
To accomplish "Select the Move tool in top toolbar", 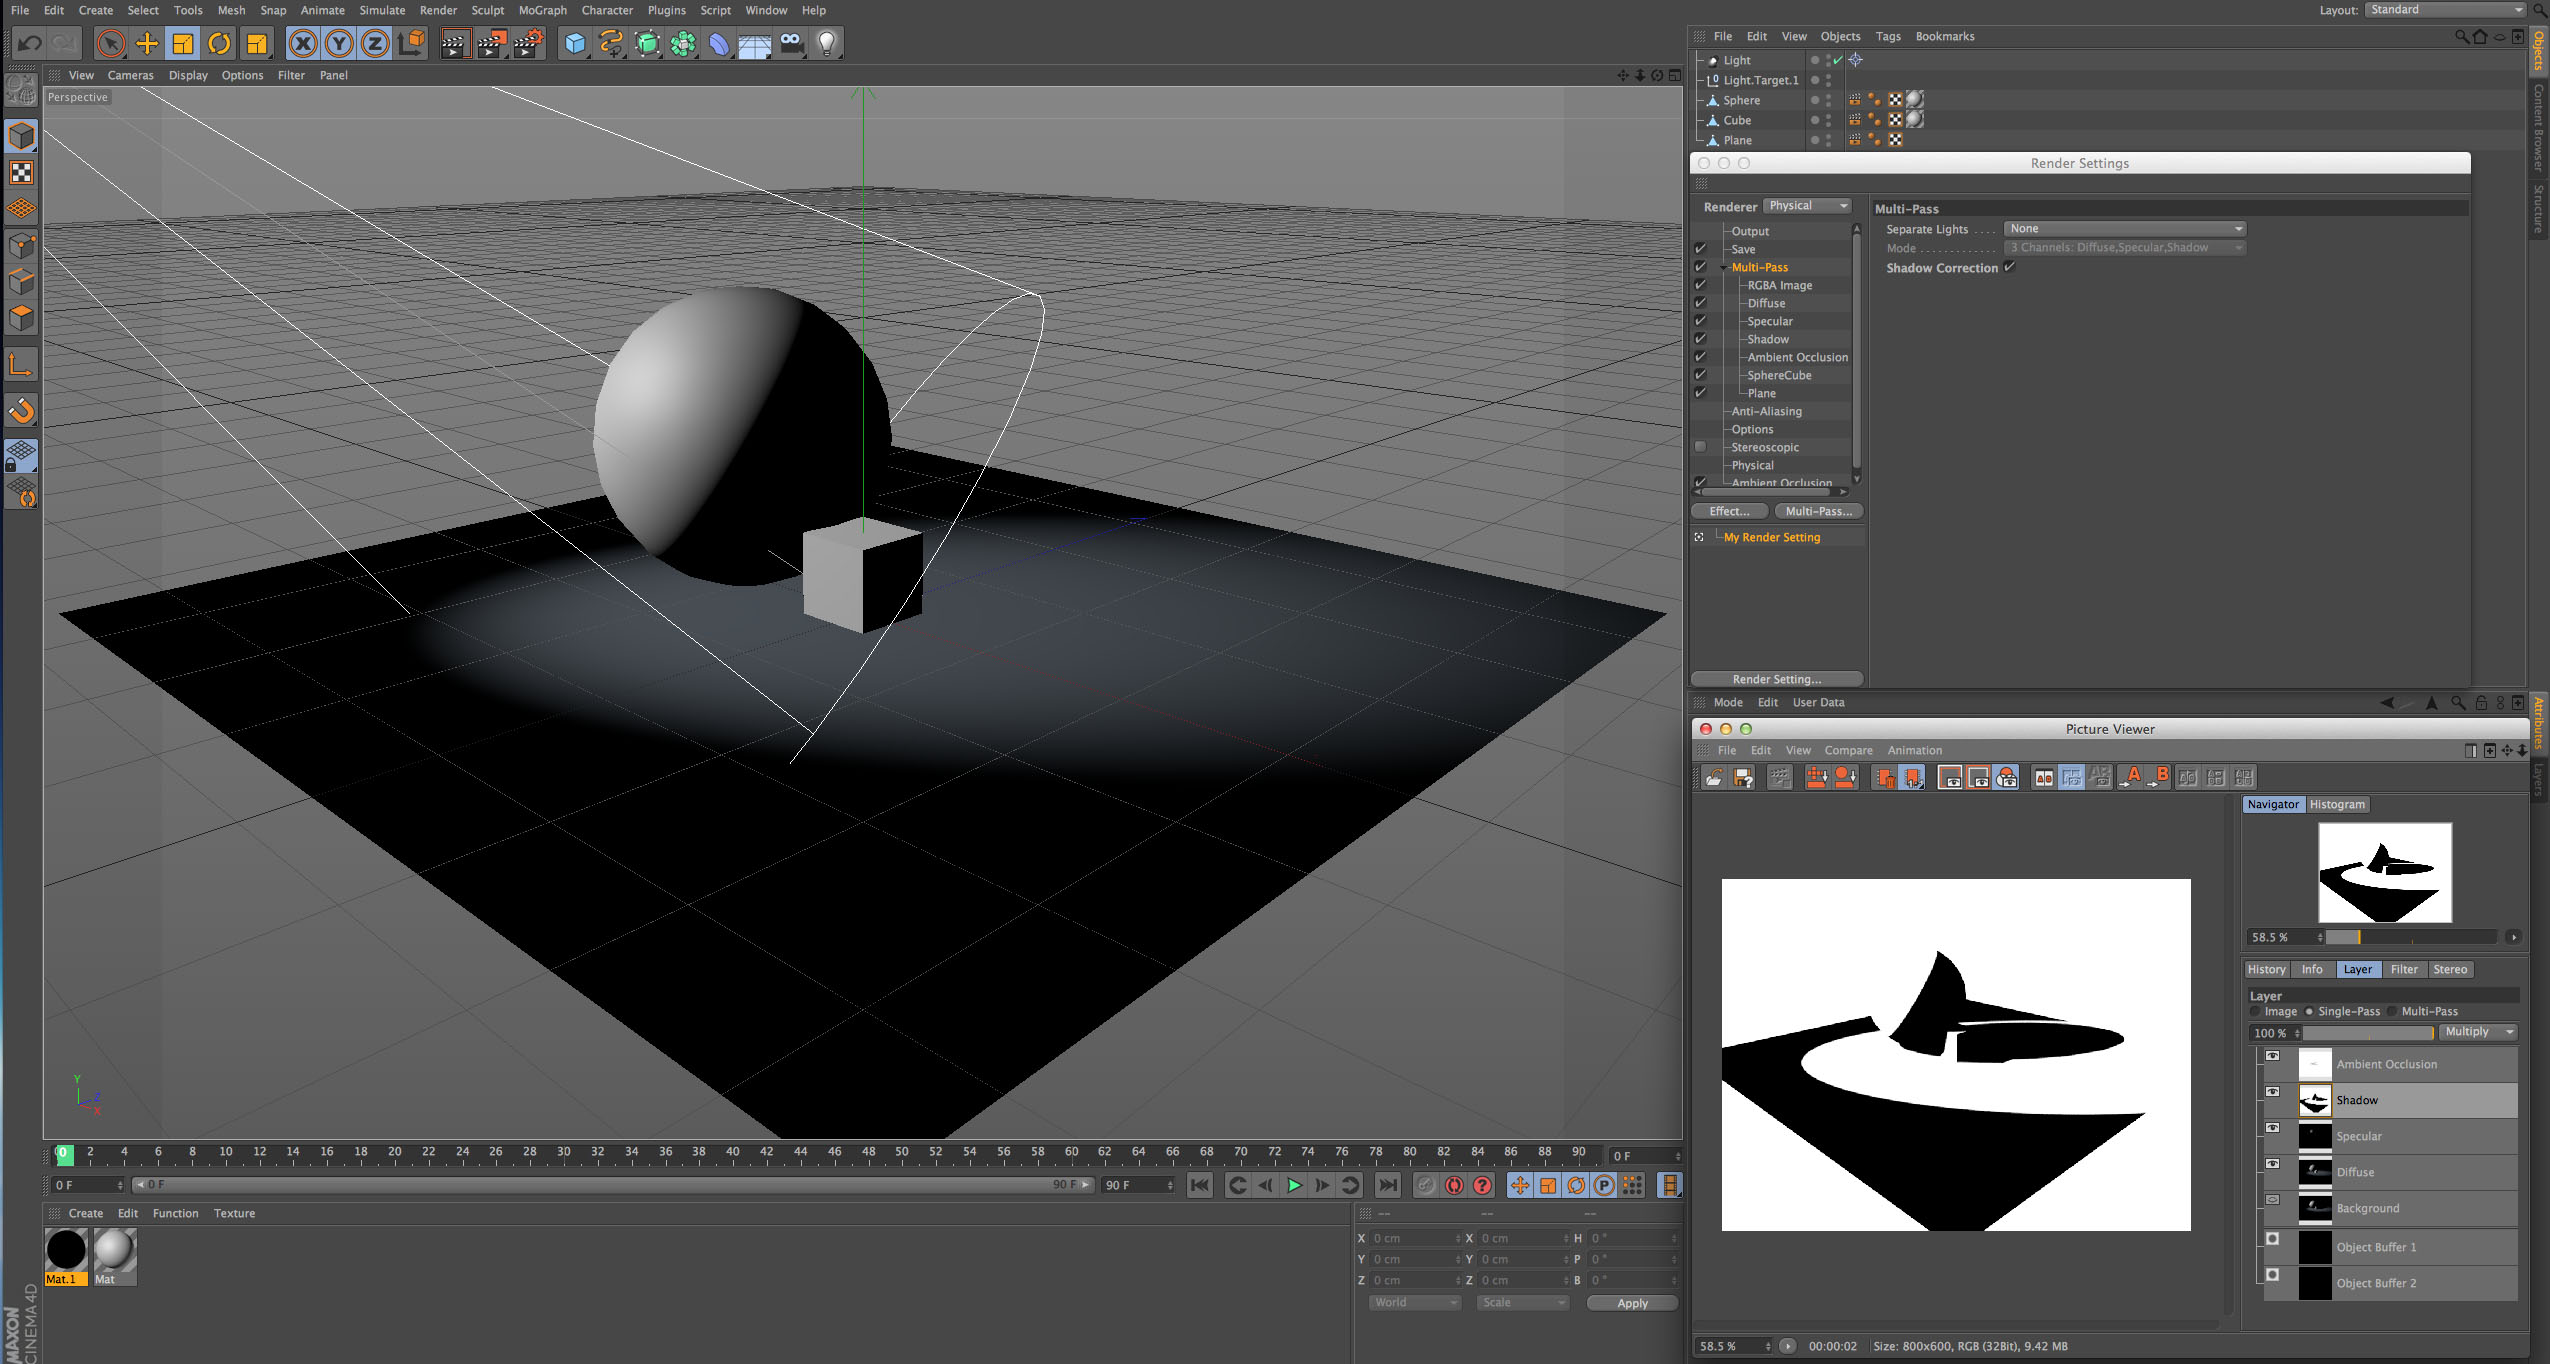I will coord(146,43).
